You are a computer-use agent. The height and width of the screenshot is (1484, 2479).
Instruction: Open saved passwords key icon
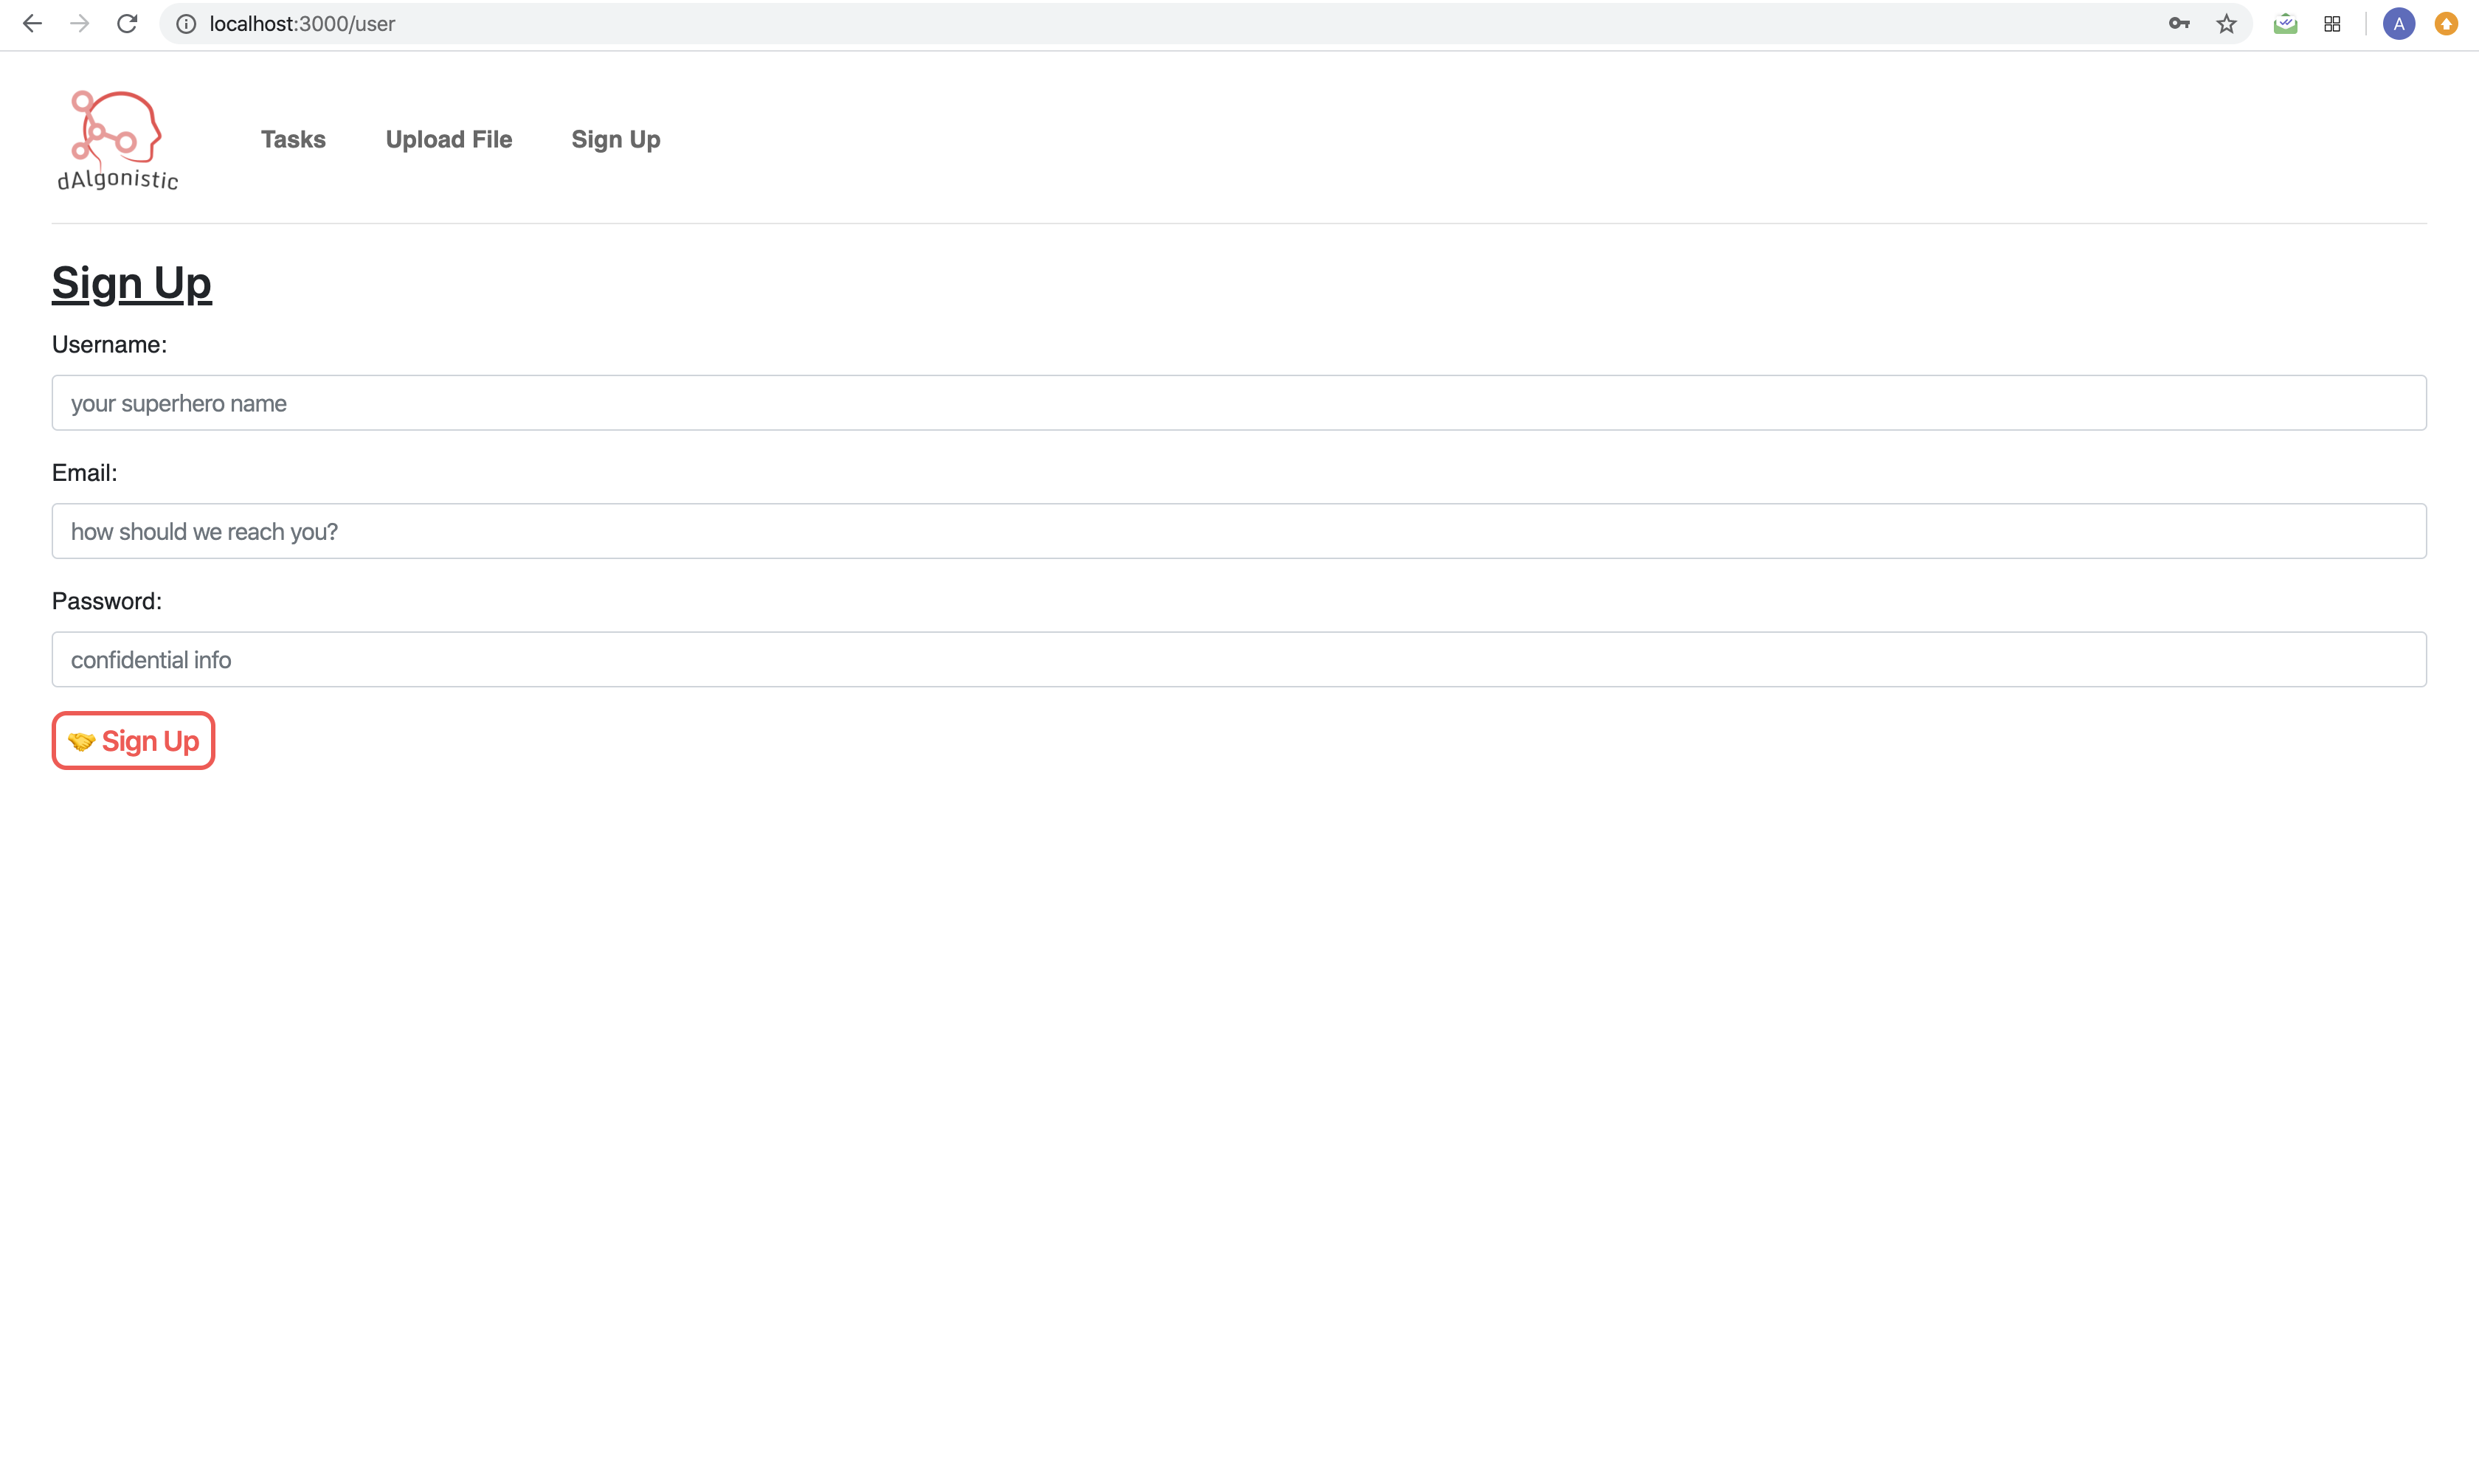point(2179,24)
